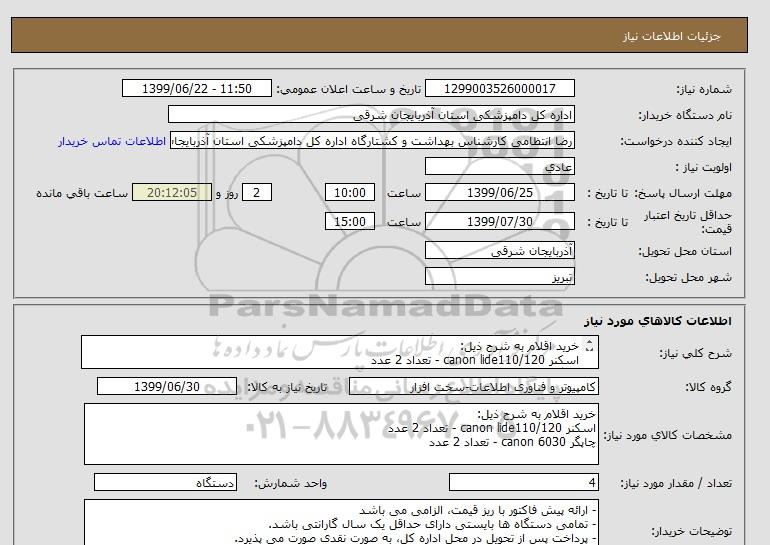Click the line چاپگر canon 6030 - تعداد 2 عدد
The height and width of the screenshot is (545, 770).
pyautogui.click(x=512, y=442)
